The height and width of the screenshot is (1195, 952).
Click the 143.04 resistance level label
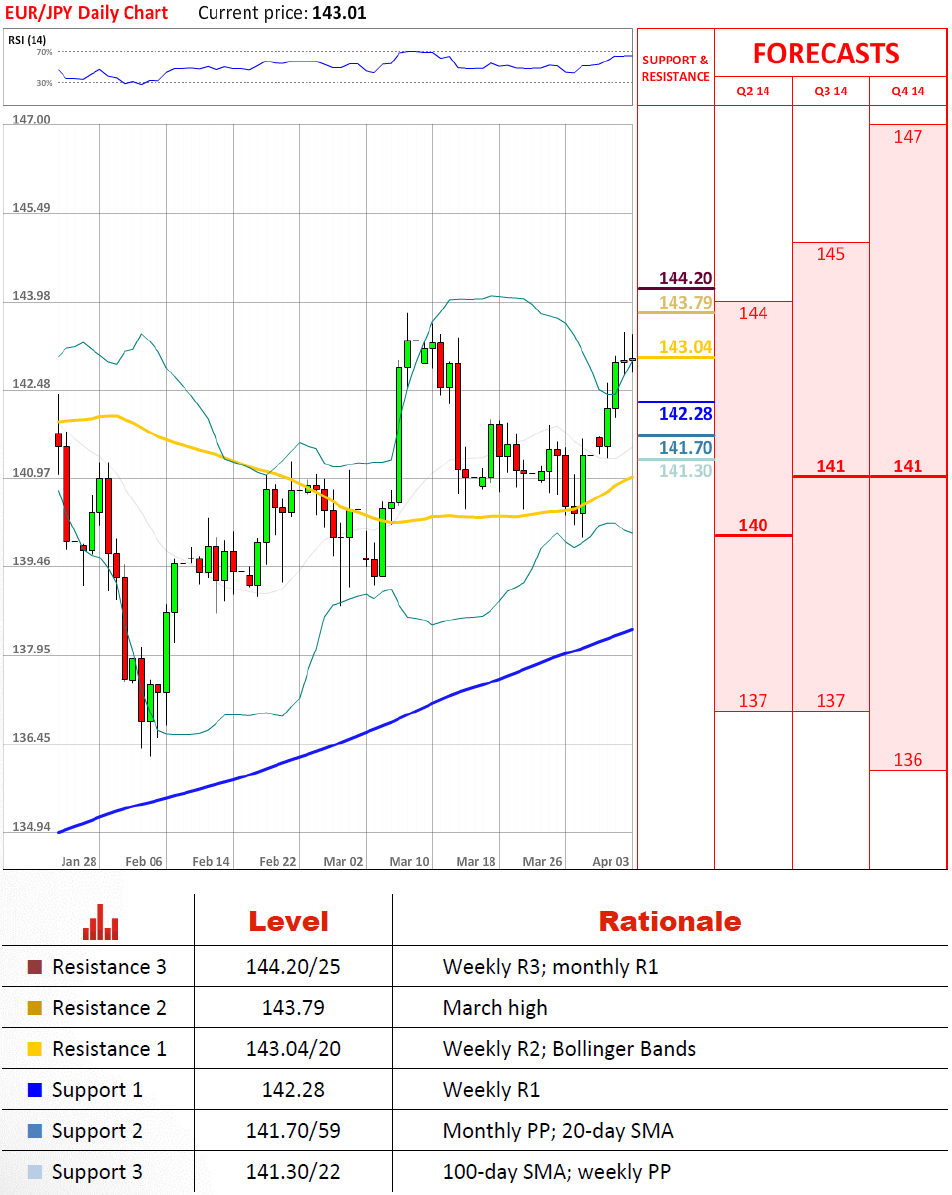click(x=685, y=347)
